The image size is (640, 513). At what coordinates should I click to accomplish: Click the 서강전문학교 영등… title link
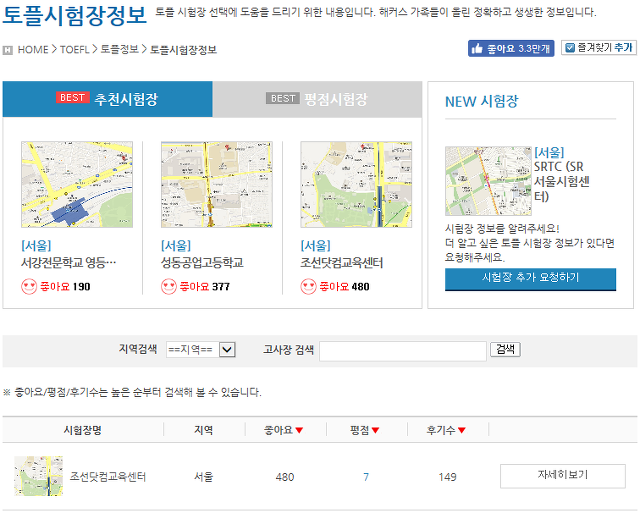coord(69,262)
